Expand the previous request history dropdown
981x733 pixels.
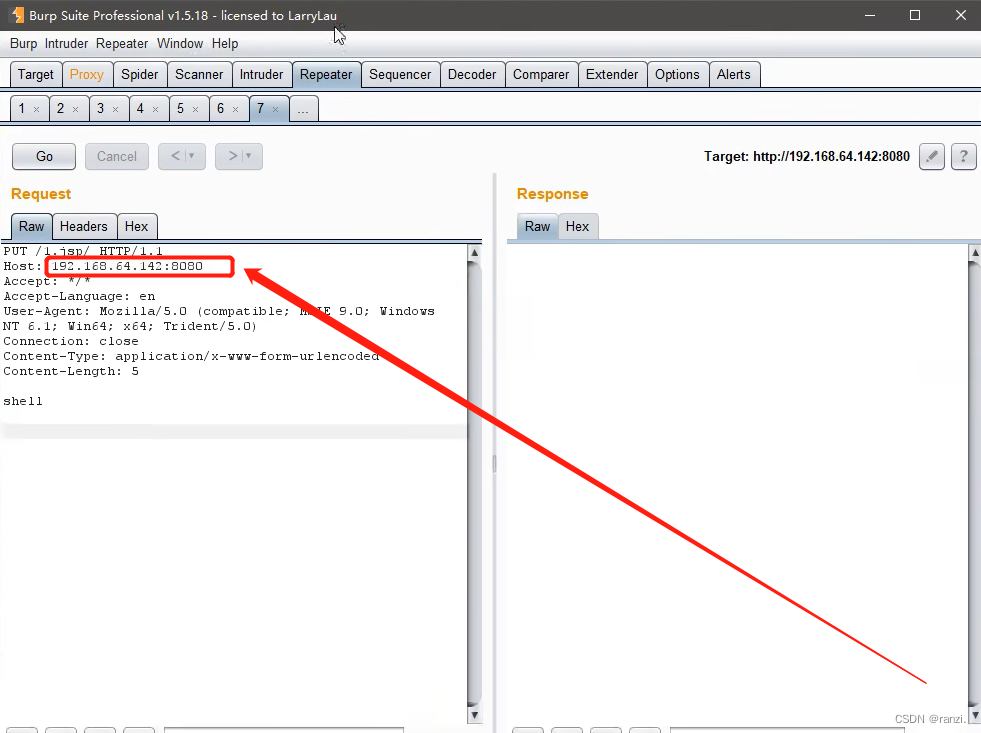click(191, 156)
